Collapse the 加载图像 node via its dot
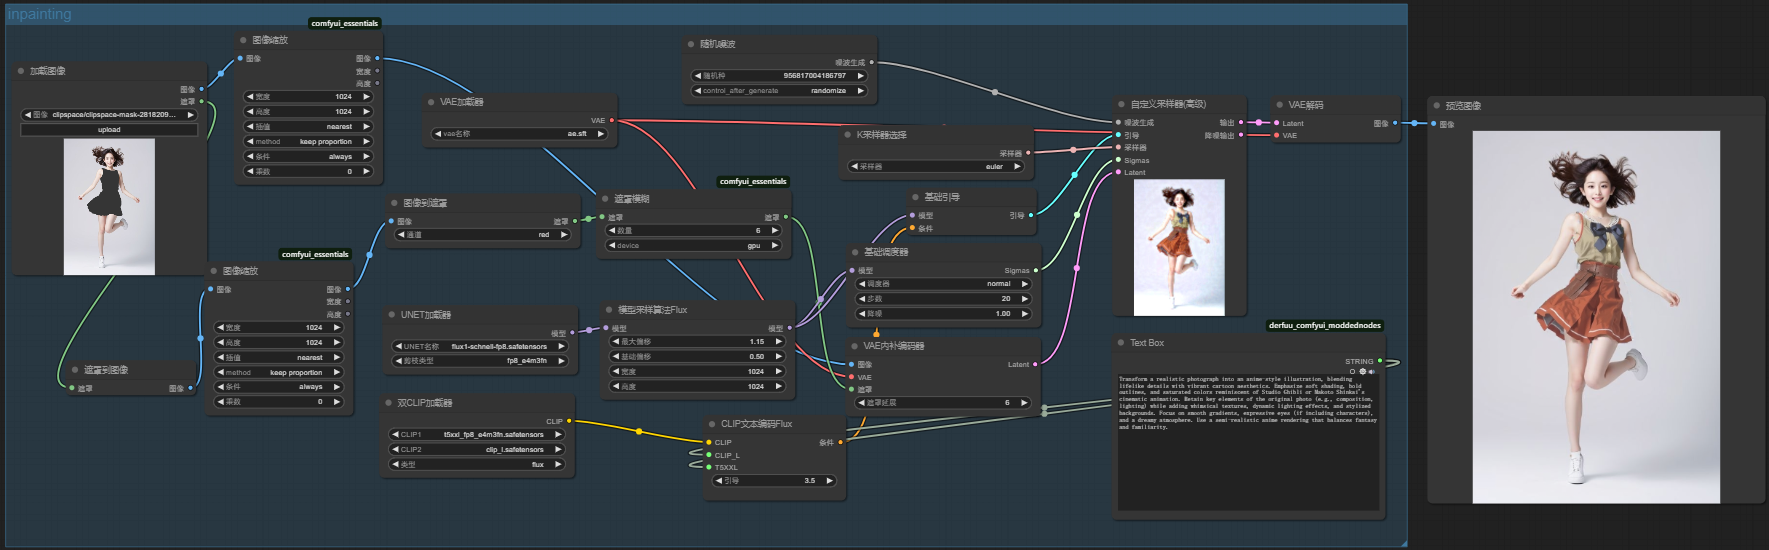Image resolution: width=1769 pixels, height=550 pixels. click(21, 71)
